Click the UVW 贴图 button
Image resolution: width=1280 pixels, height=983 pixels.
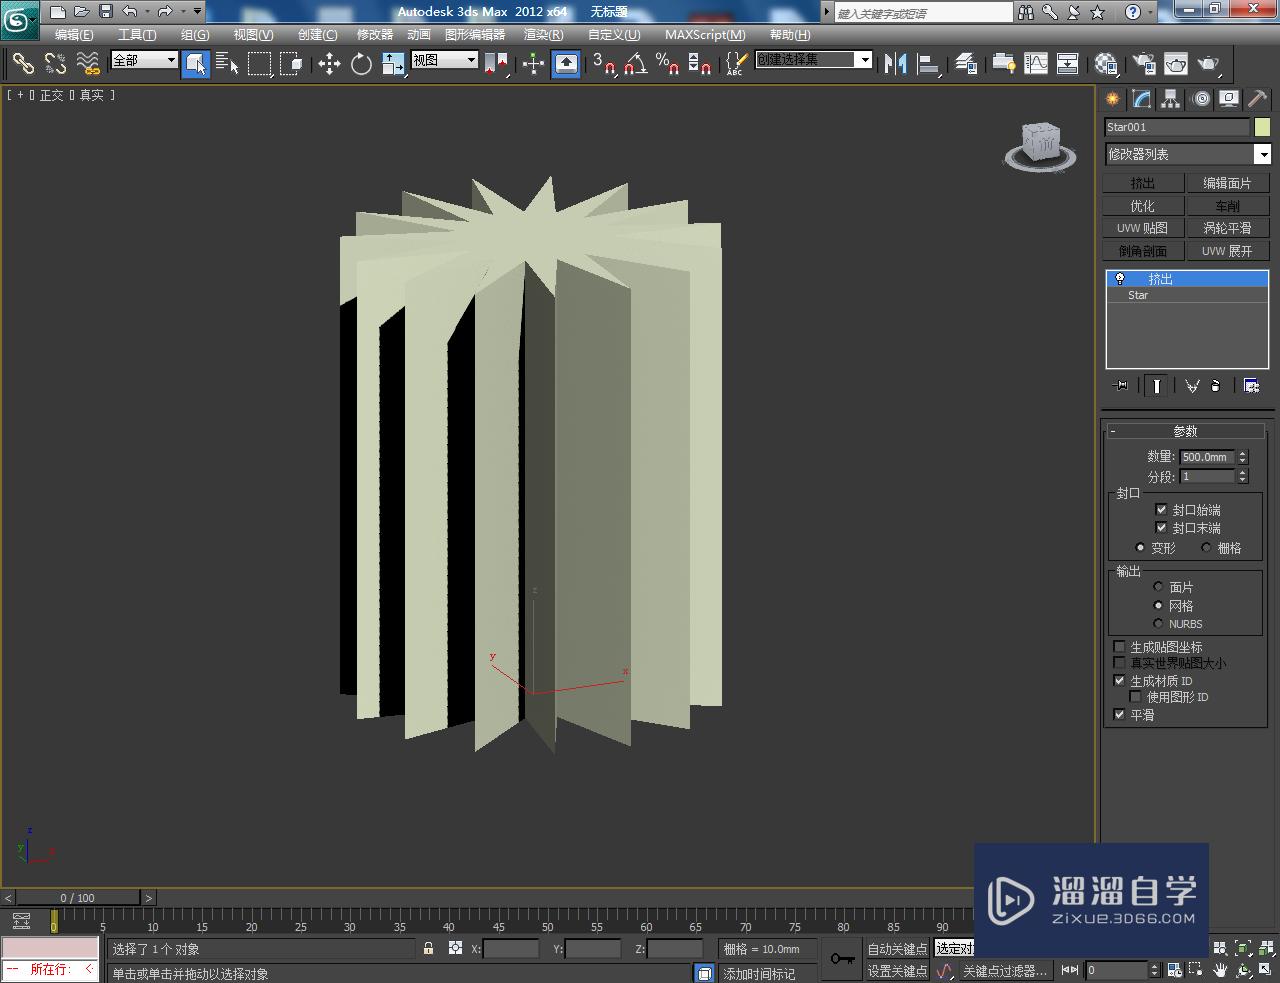coord(1143,228)
